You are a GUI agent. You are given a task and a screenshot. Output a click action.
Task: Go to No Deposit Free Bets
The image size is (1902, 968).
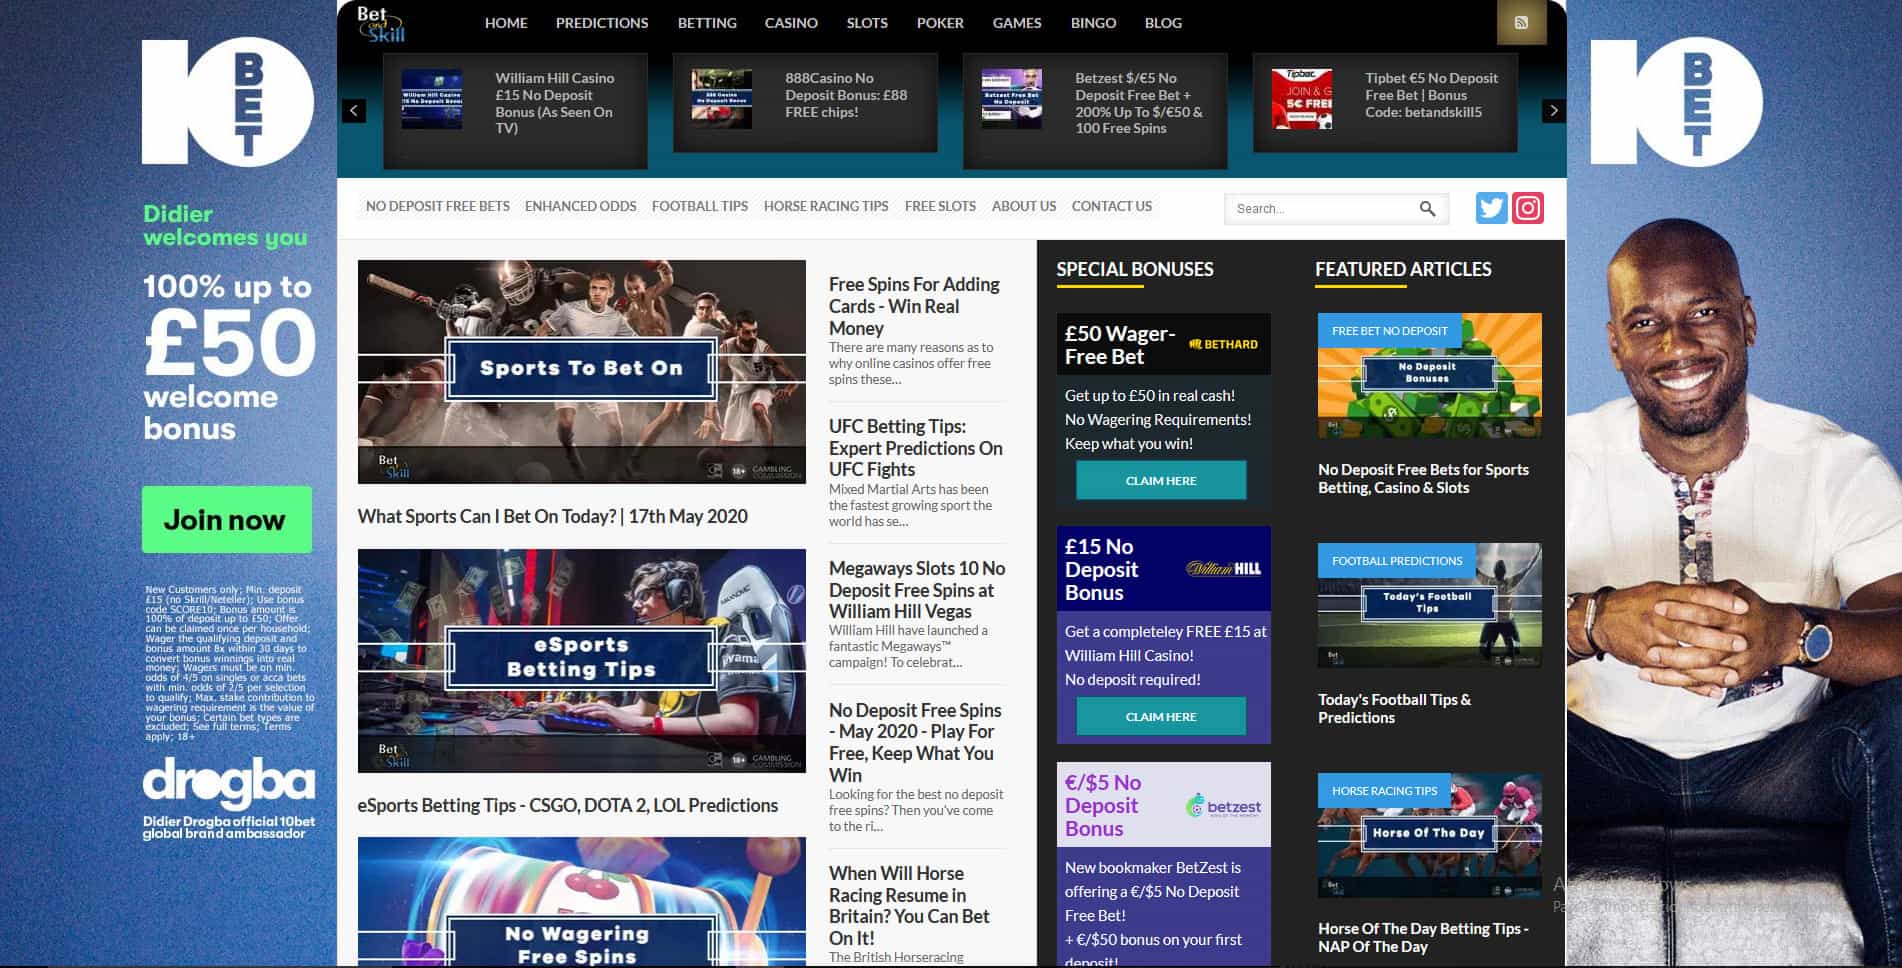tap(438, 206)
